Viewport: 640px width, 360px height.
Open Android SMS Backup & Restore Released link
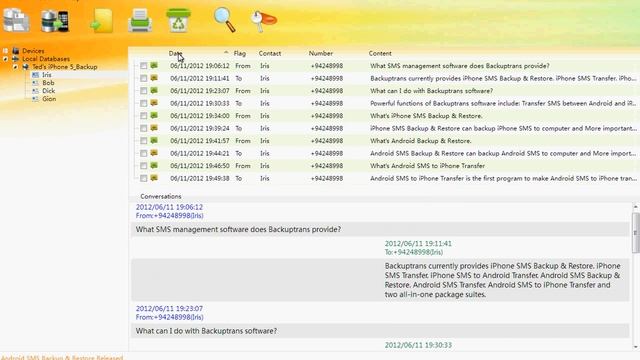(62, 357)
